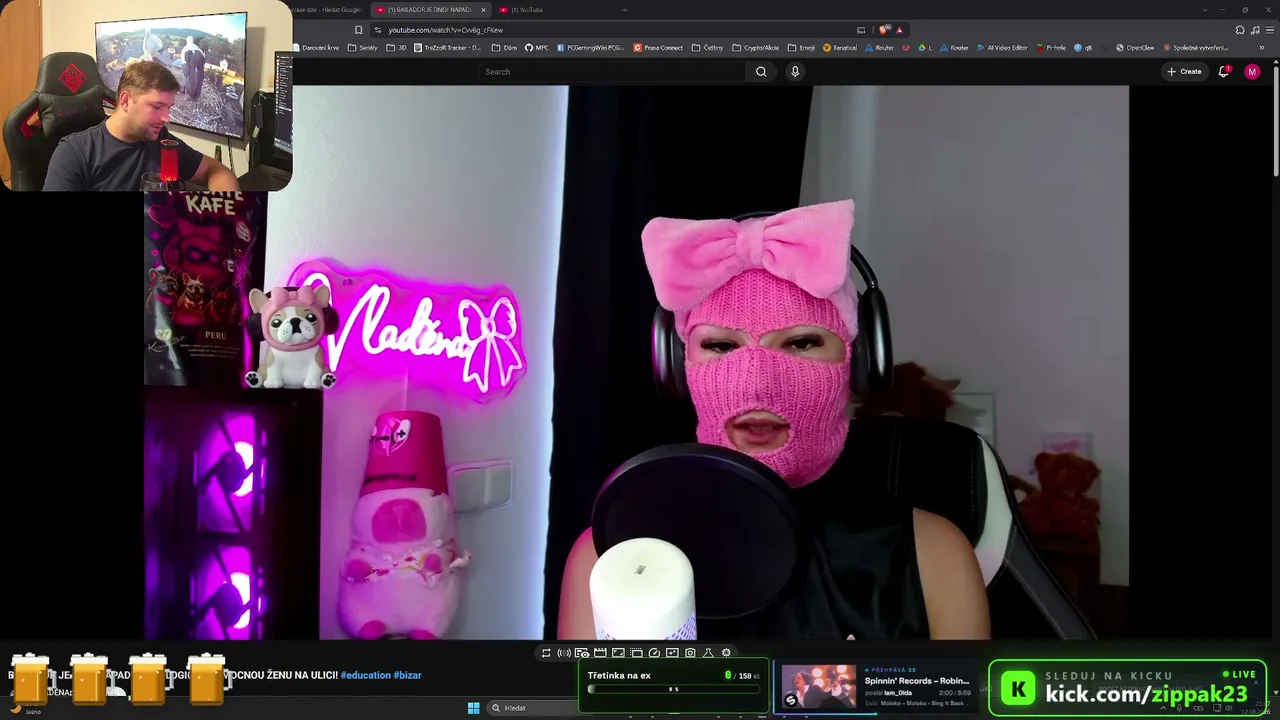Click the Třetinka na ex goal progress bar
The image size is (1280, 720).
(674, 689)
